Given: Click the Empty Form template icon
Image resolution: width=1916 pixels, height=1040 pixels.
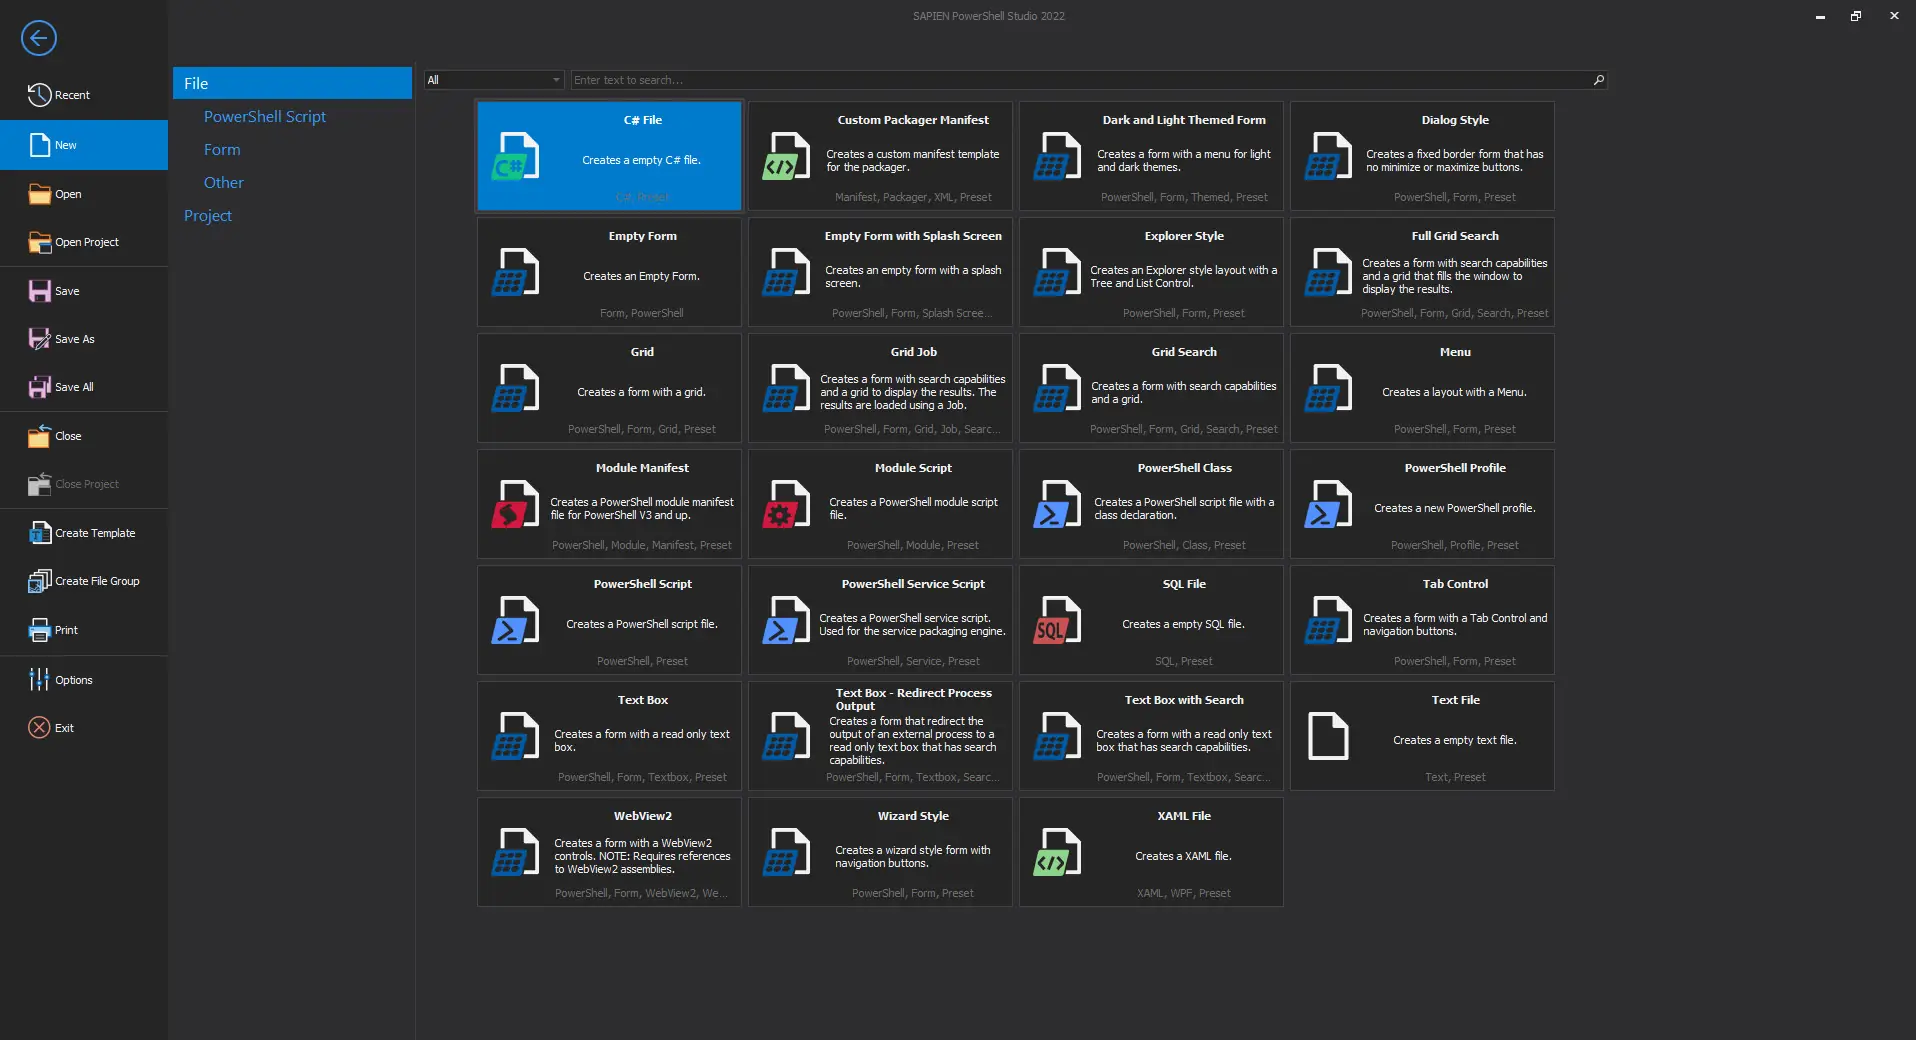Looking at the screenshot, I should click(x=516, y=272).
